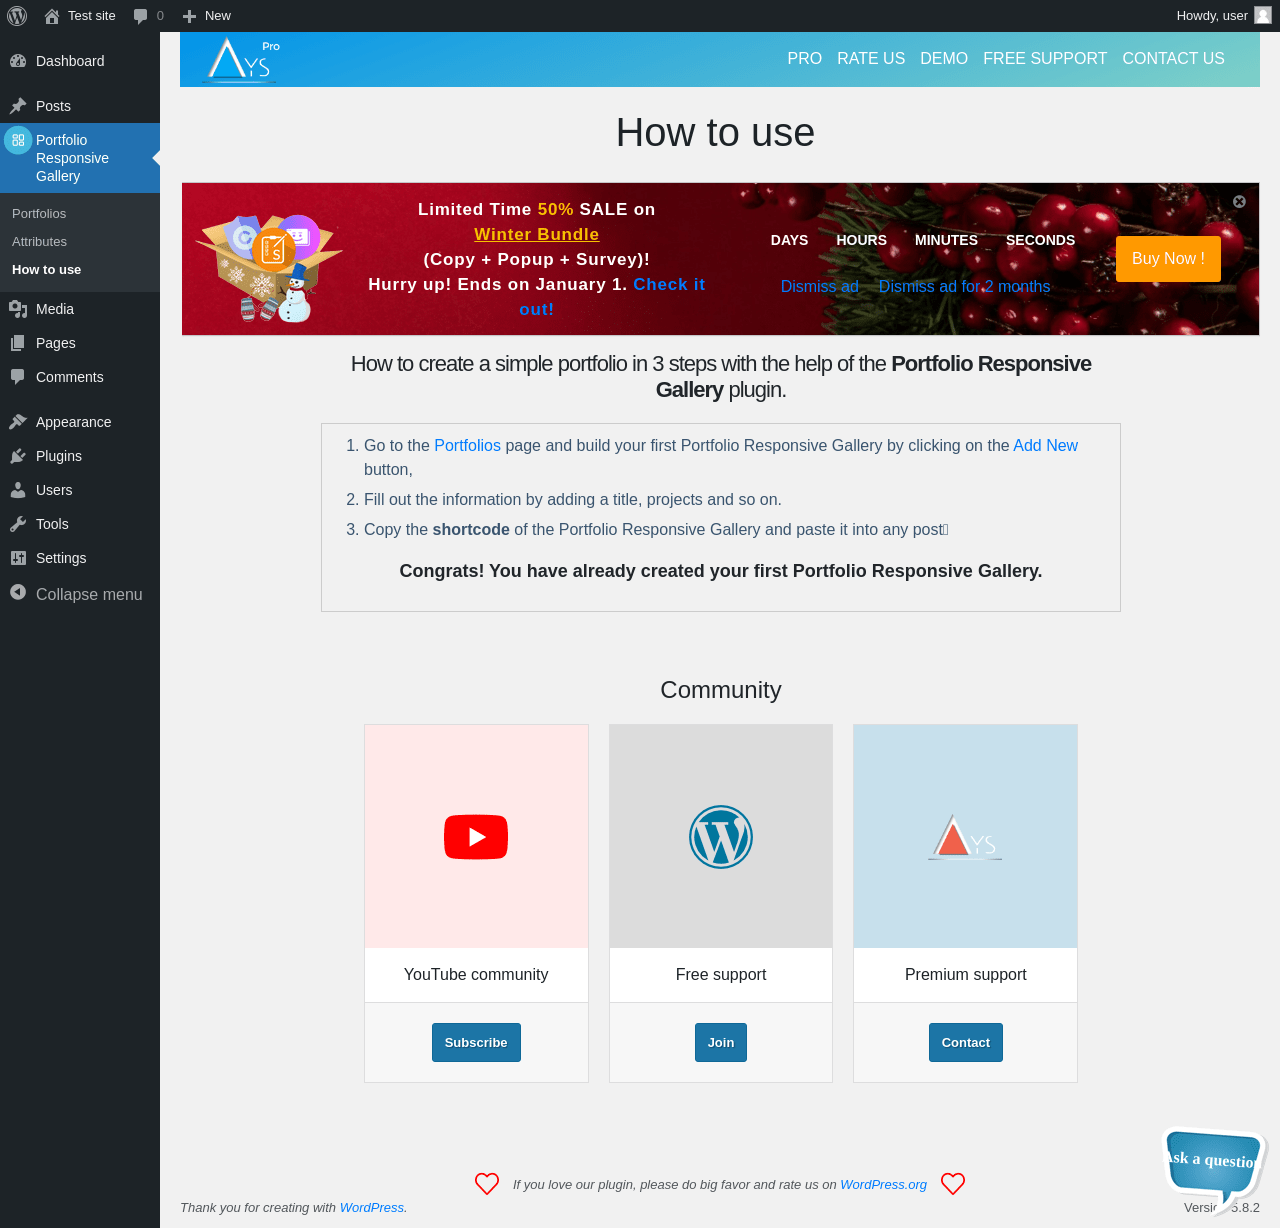Click Dismiss ad for 2 months
The width and height of the screenshot is (1280, 1228).
click(964, 287)
